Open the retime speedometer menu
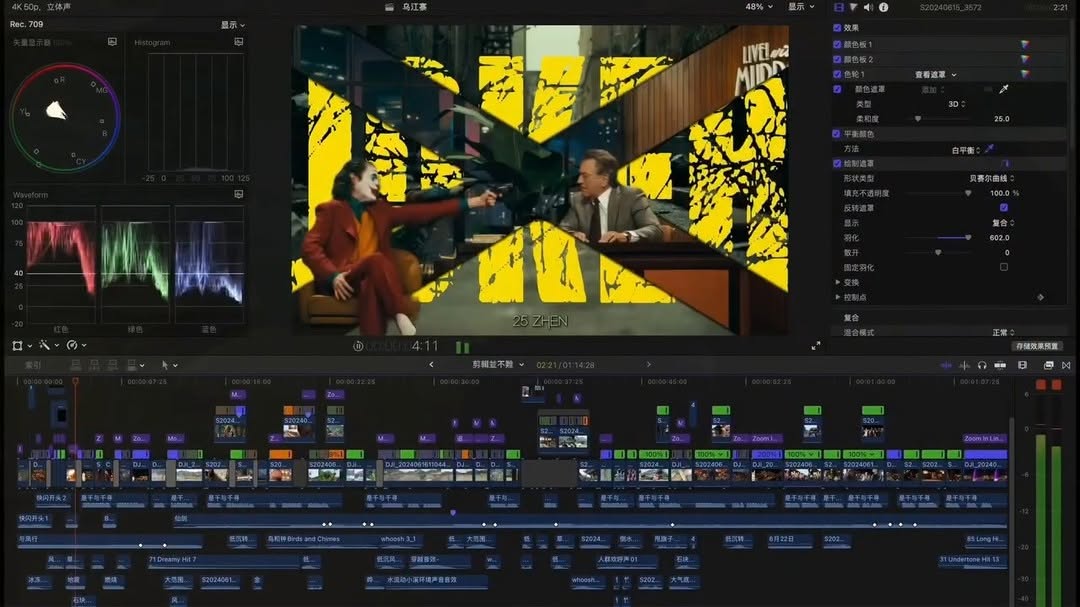This screenshot has height=607, width=1080. pyautogui.click(x=72, y=345)
